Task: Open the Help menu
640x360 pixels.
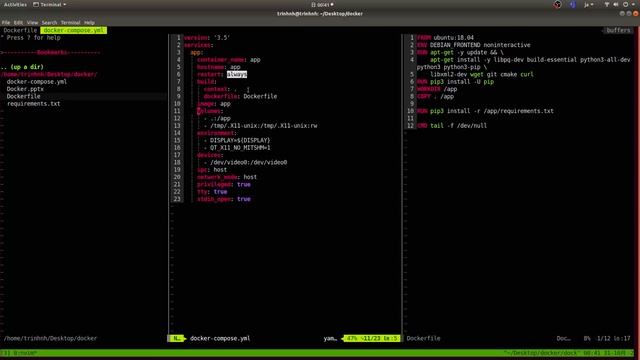Action: pyautogui.click(x=89, y=22)
